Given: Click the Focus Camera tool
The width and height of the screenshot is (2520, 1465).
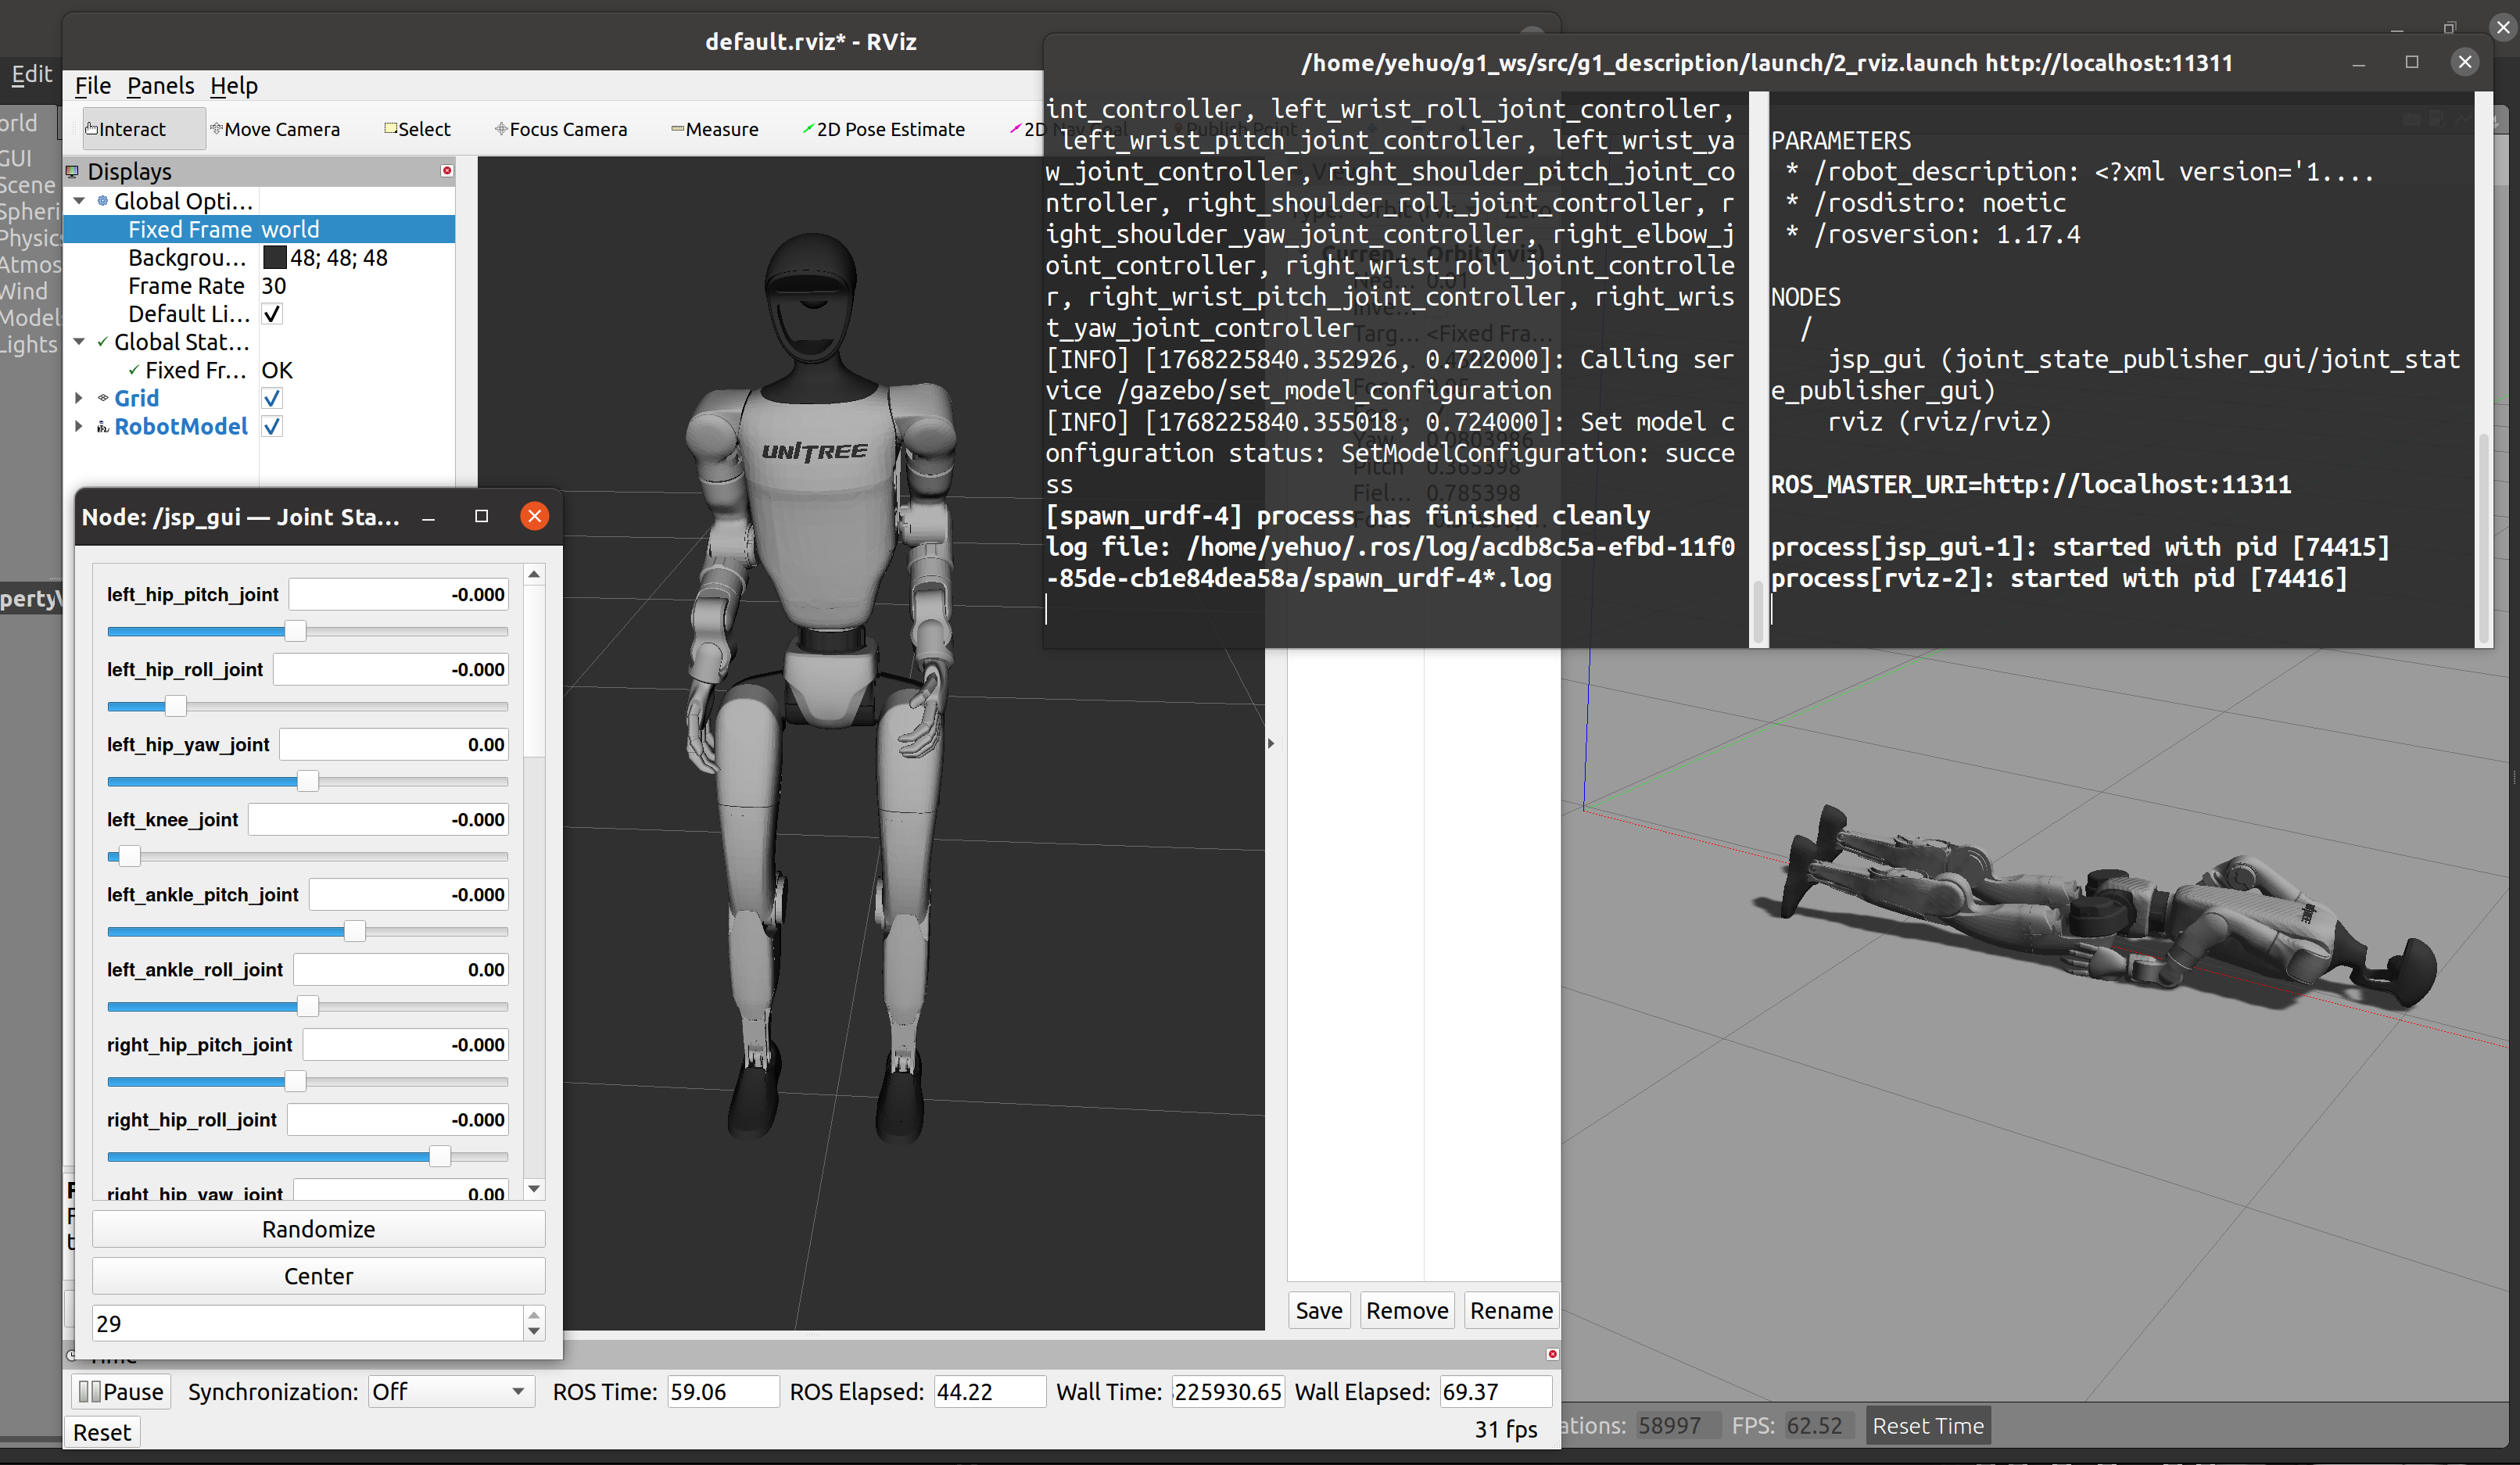Looking at the screenshot, I should [561, 129].
